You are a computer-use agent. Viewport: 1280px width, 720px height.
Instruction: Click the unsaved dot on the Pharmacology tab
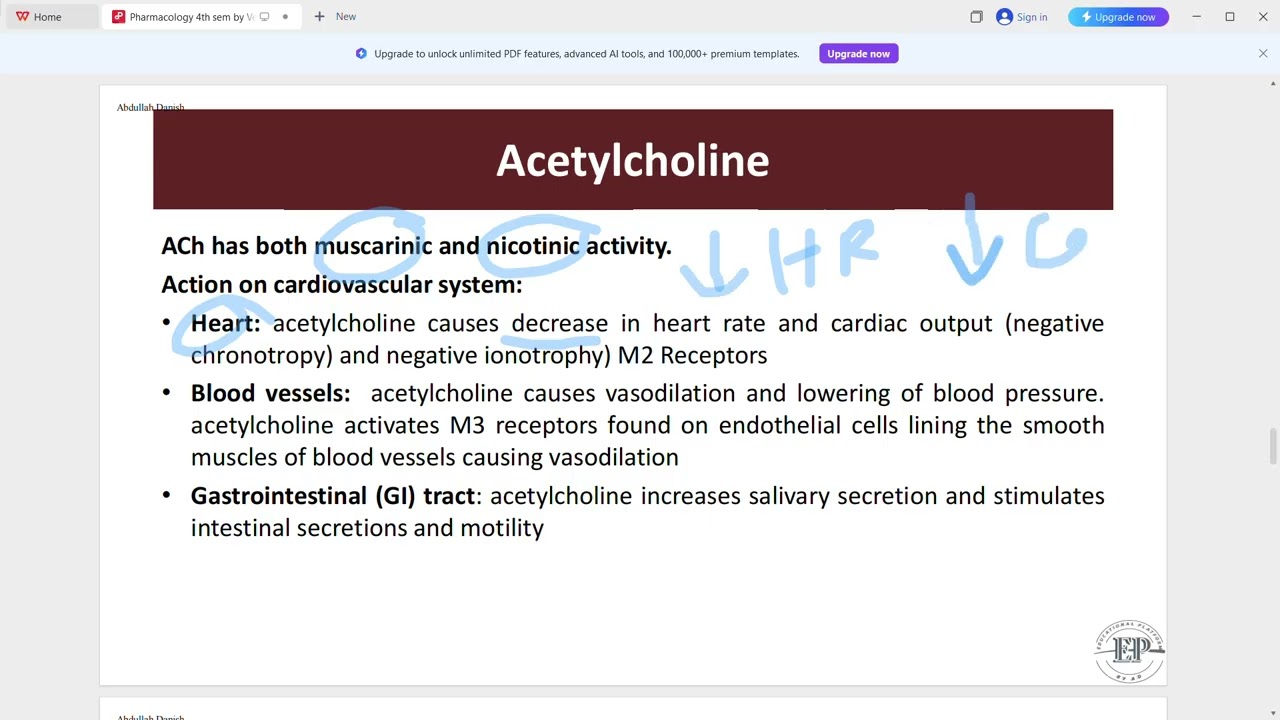(x=285, y=17)
